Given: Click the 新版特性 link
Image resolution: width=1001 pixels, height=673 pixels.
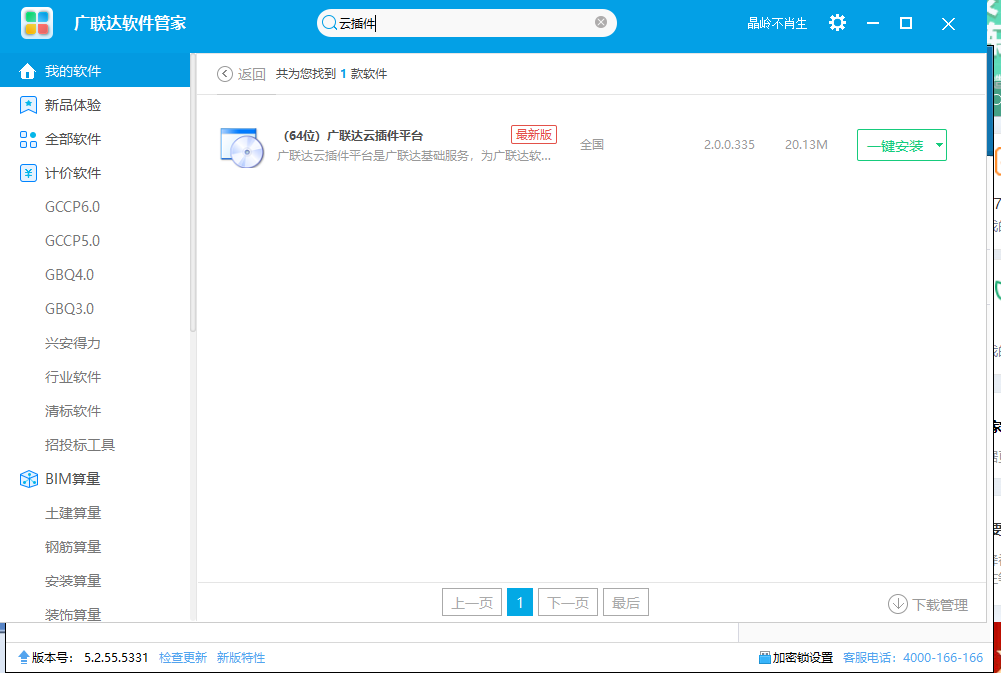Looking at the screenshot, I should [x=241, y=658].
